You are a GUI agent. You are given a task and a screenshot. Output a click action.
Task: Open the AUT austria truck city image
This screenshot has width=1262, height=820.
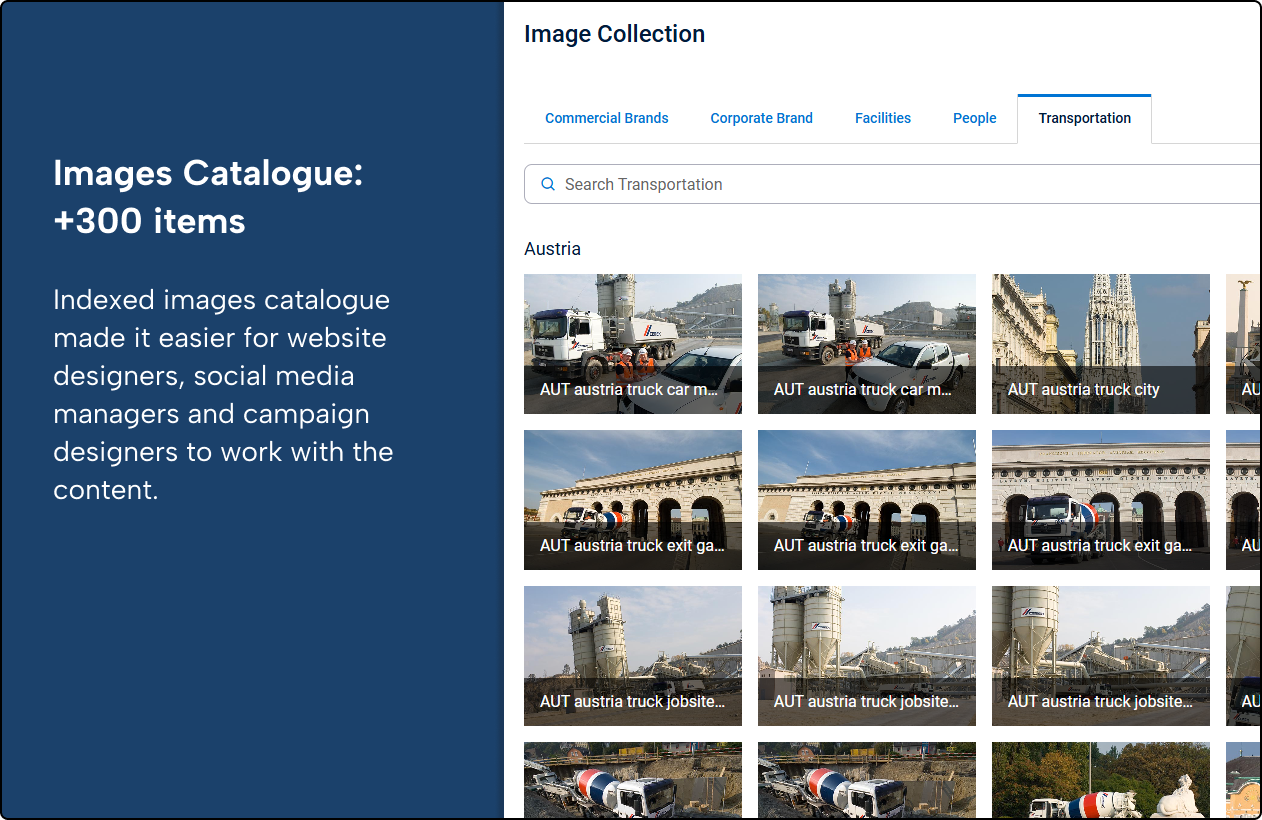pyautogui.click(x=1100, y=344)
